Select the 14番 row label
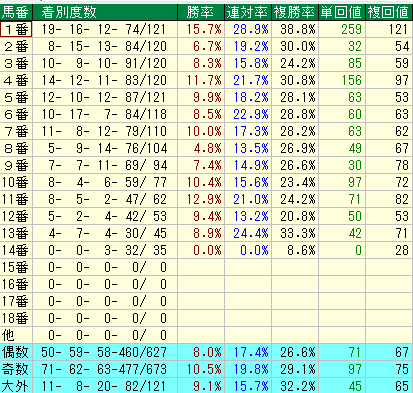The height and width of the screenshot is (393, 413). point(16,250)
